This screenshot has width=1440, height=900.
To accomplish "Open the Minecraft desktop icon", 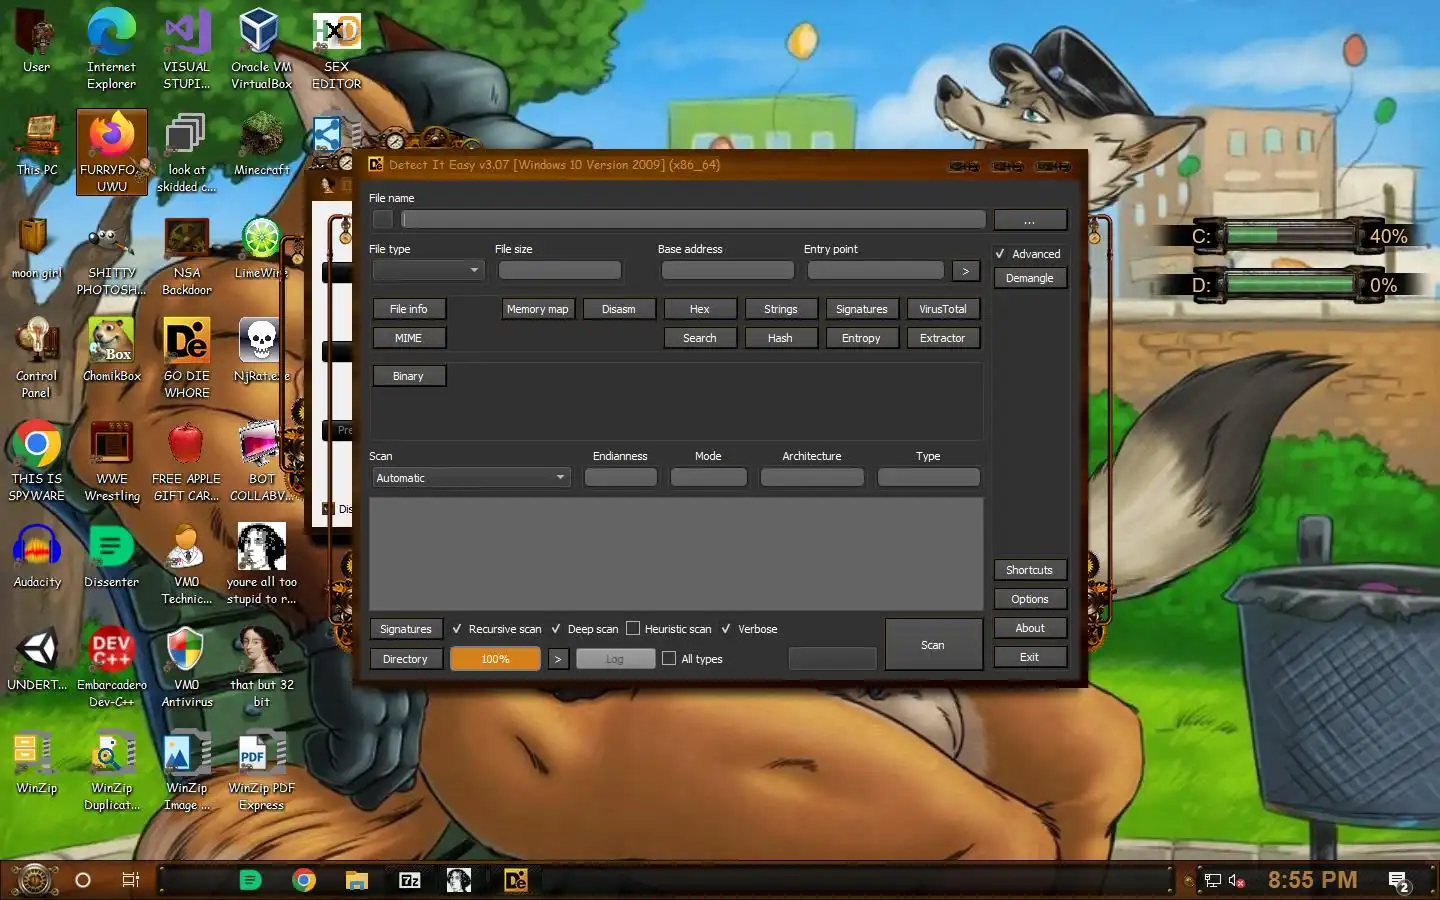I will [261, 145].
